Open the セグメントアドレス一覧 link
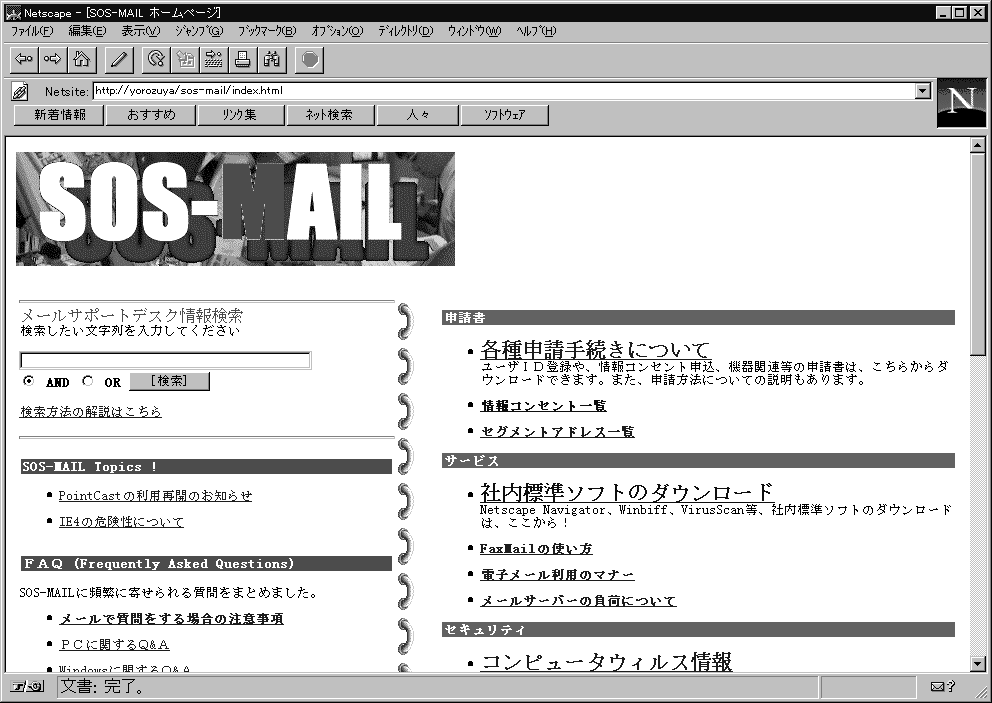 [x=557, y=432]
